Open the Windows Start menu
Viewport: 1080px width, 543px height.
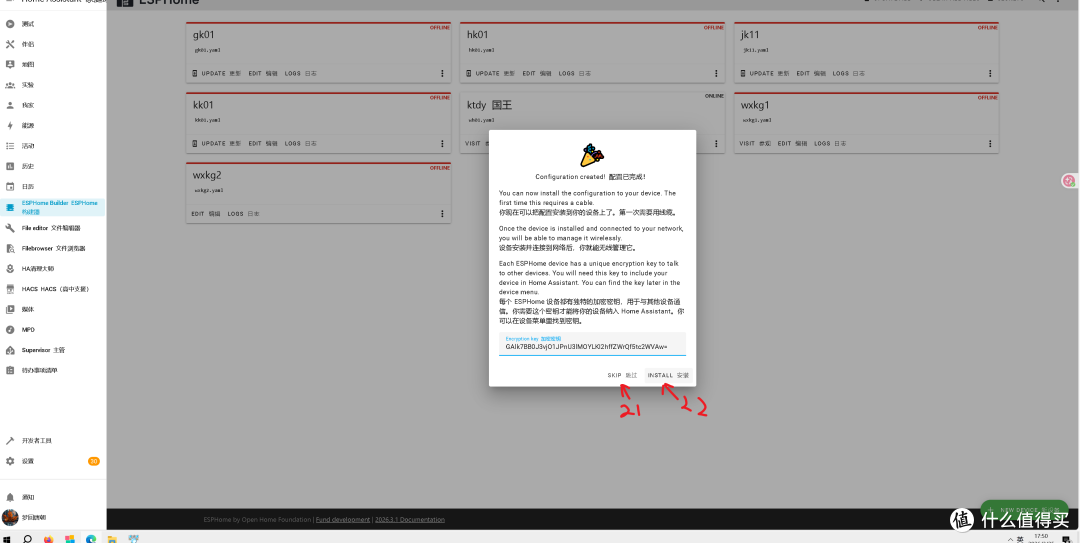[x=8, y=539]
